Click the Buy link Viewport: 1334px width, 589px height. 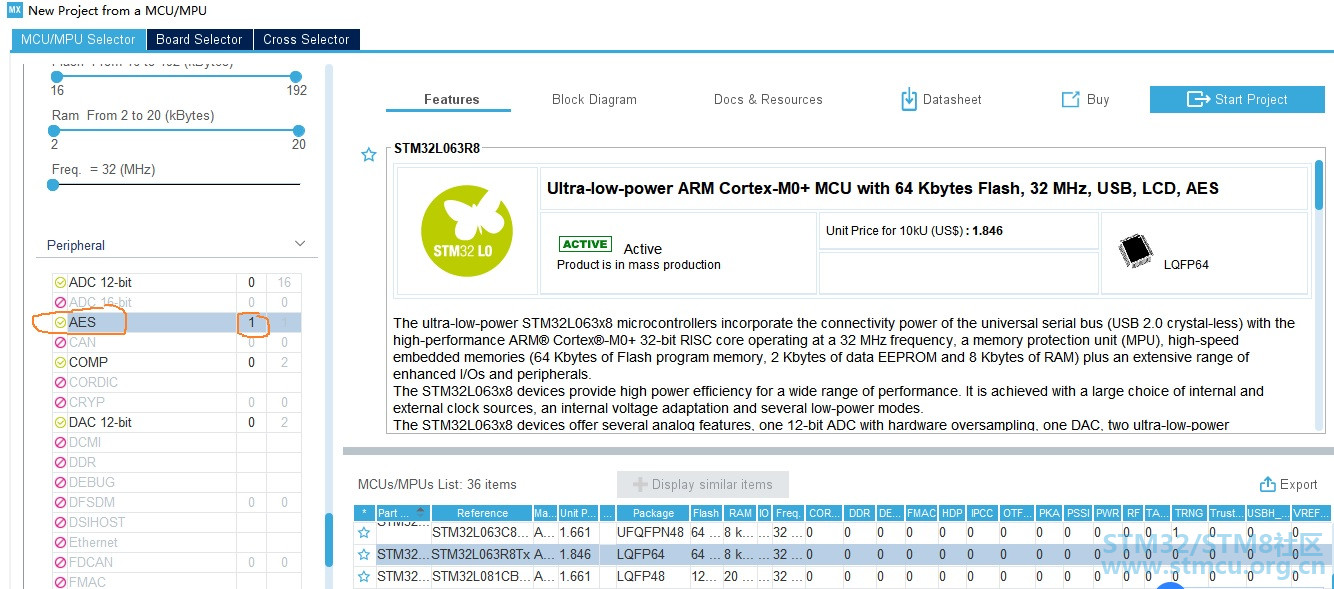(1098, 99)
